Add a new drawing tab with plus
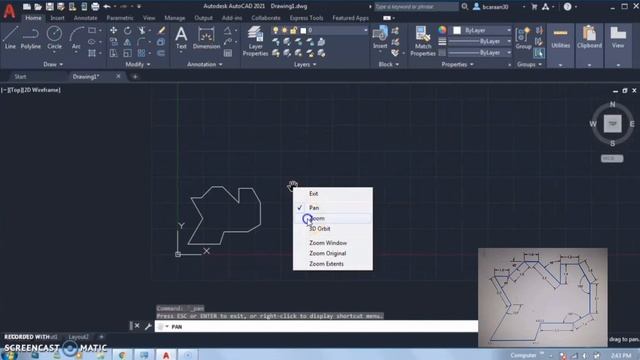The height and width of the screenshot is (360, 640). pos(135,76)
